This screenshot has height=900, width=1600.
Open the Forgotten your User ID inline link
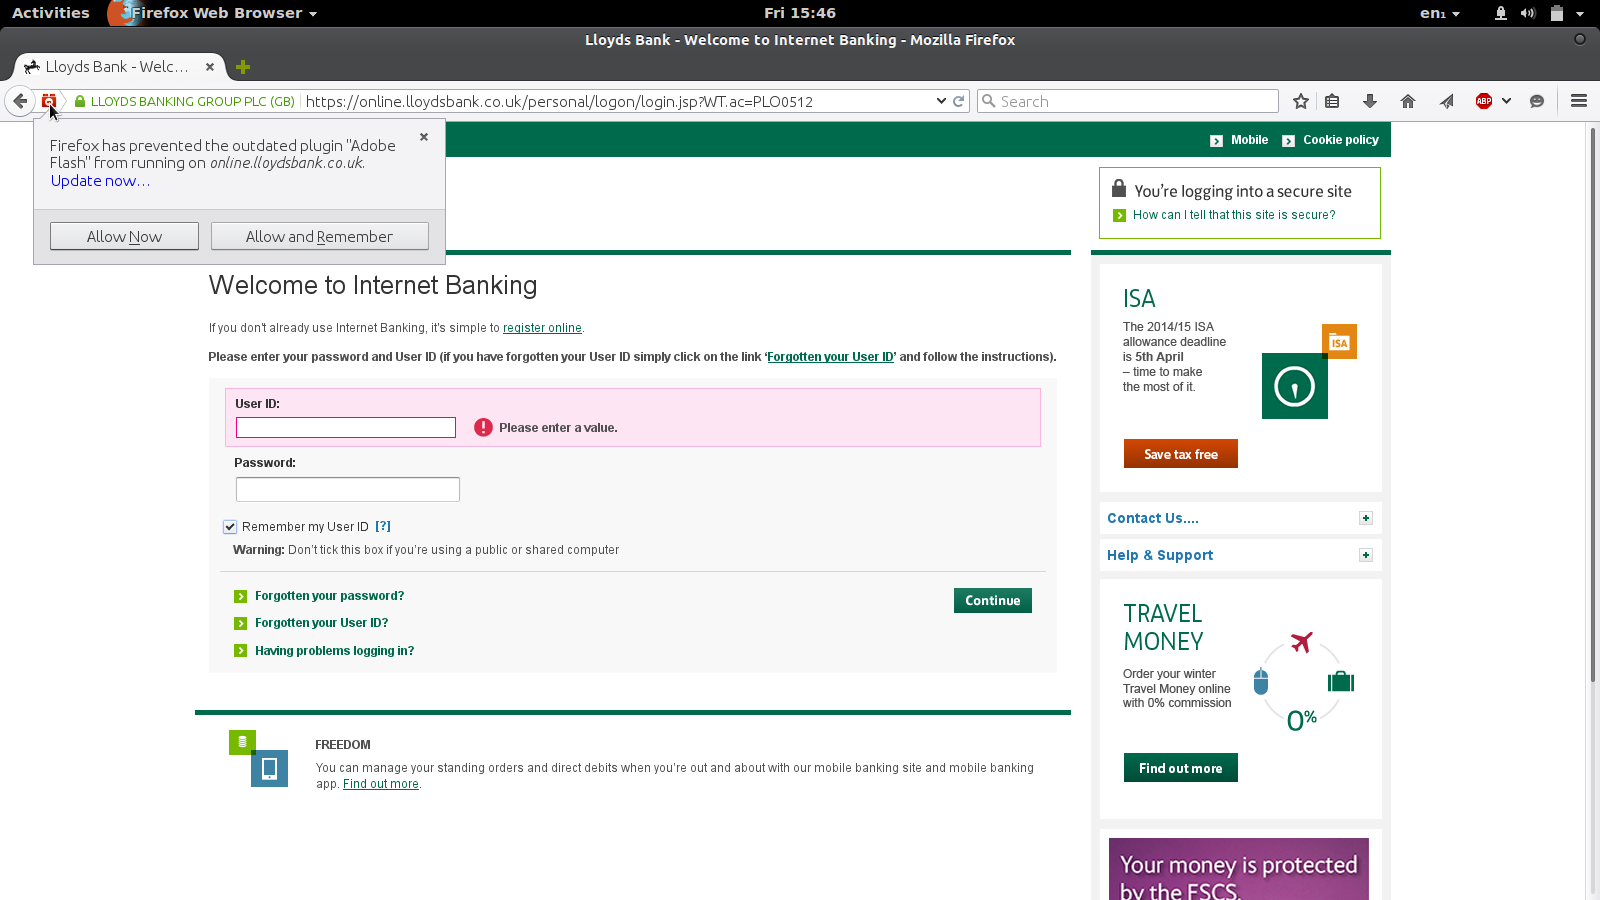(x=830, y=357)
